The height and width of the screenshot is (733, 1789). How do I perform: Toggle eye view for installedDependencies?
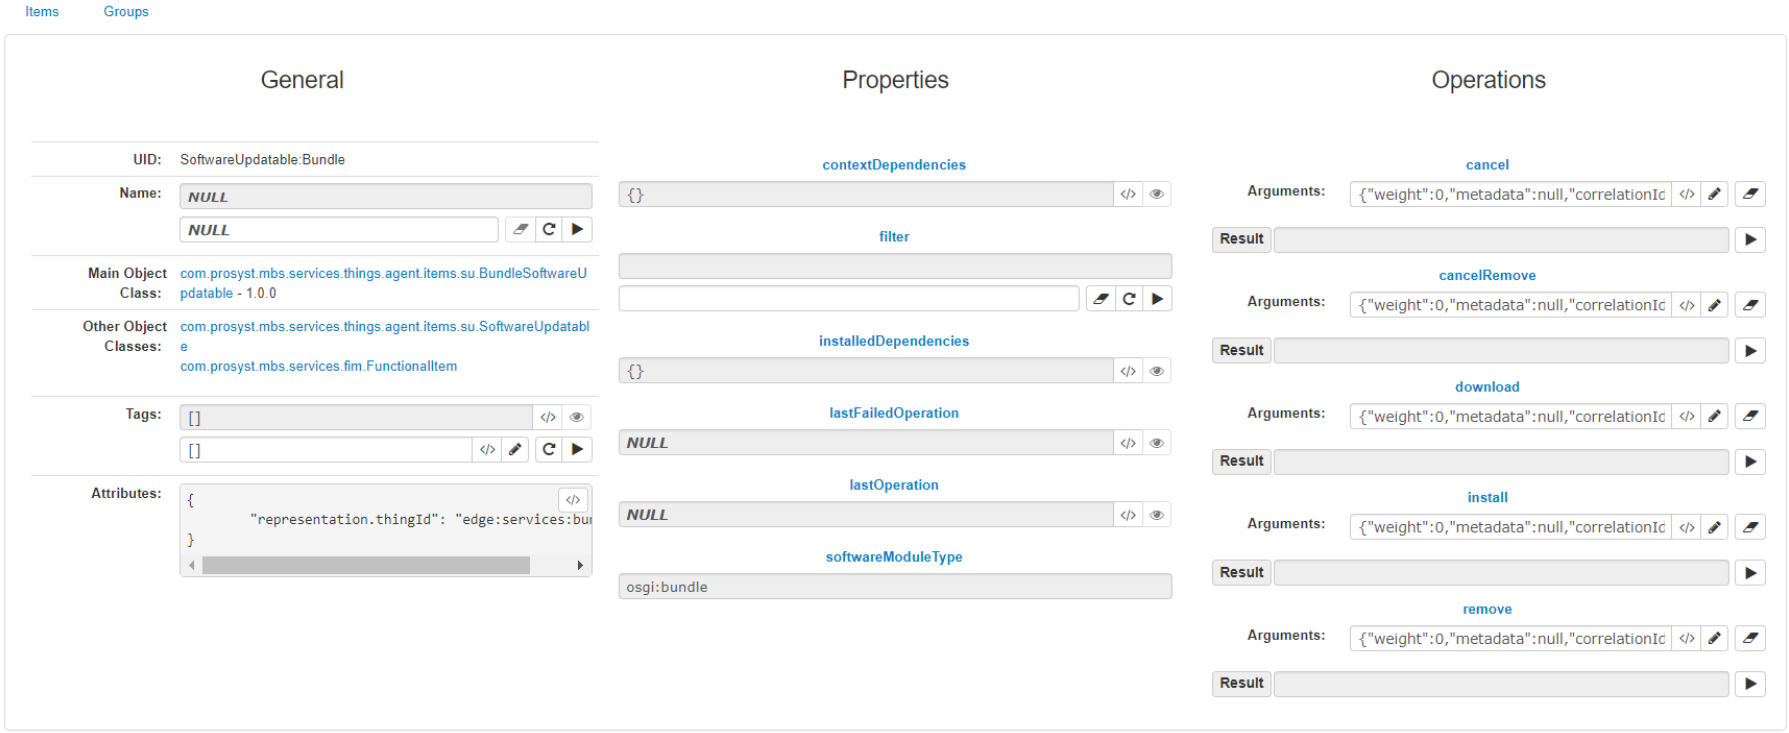(1157, 370)
